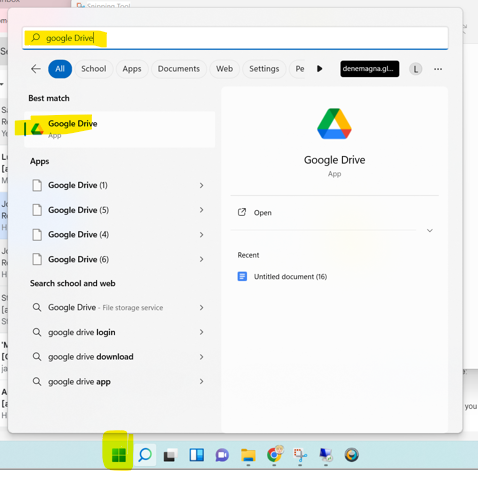Screen dimensions: 478x478
Task: Select the School filter tab
Action: point(94,69)
